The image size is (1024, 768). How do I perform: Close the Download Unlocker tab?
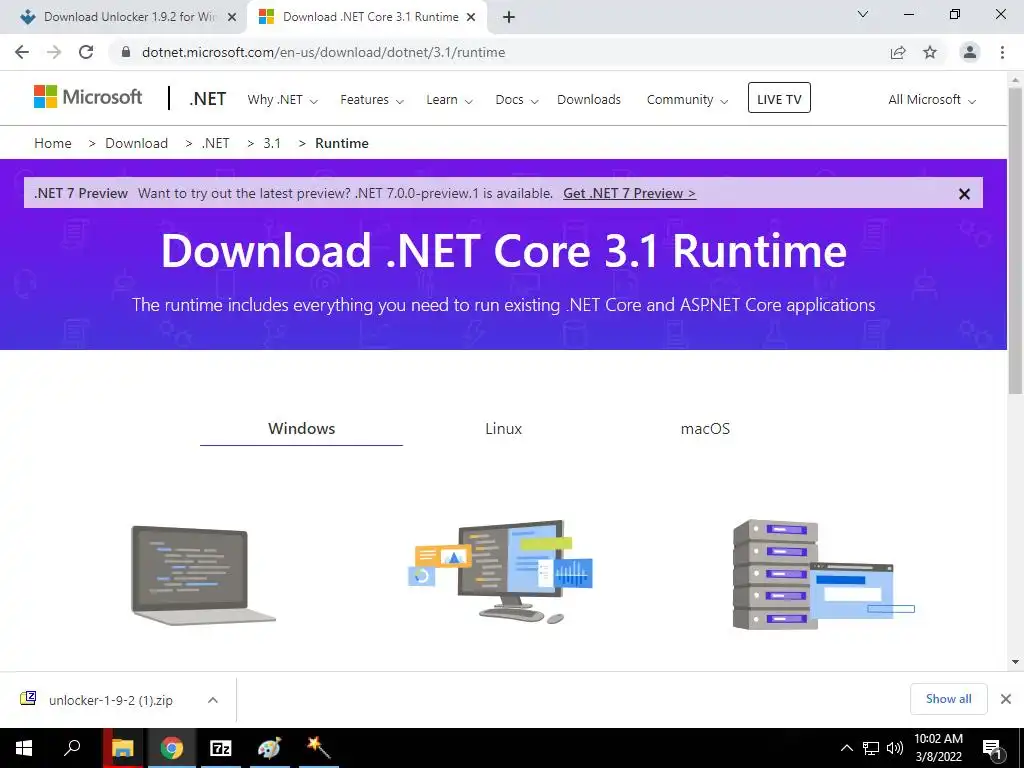[232, 17]
